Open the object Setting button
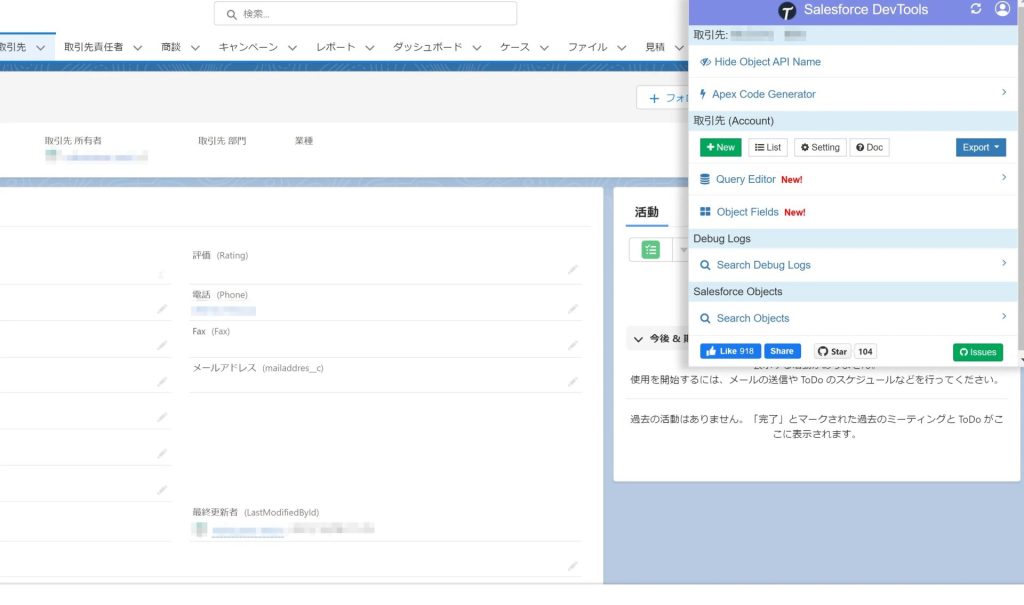The height and width of the screenshot is (605, 1024). 820,148
